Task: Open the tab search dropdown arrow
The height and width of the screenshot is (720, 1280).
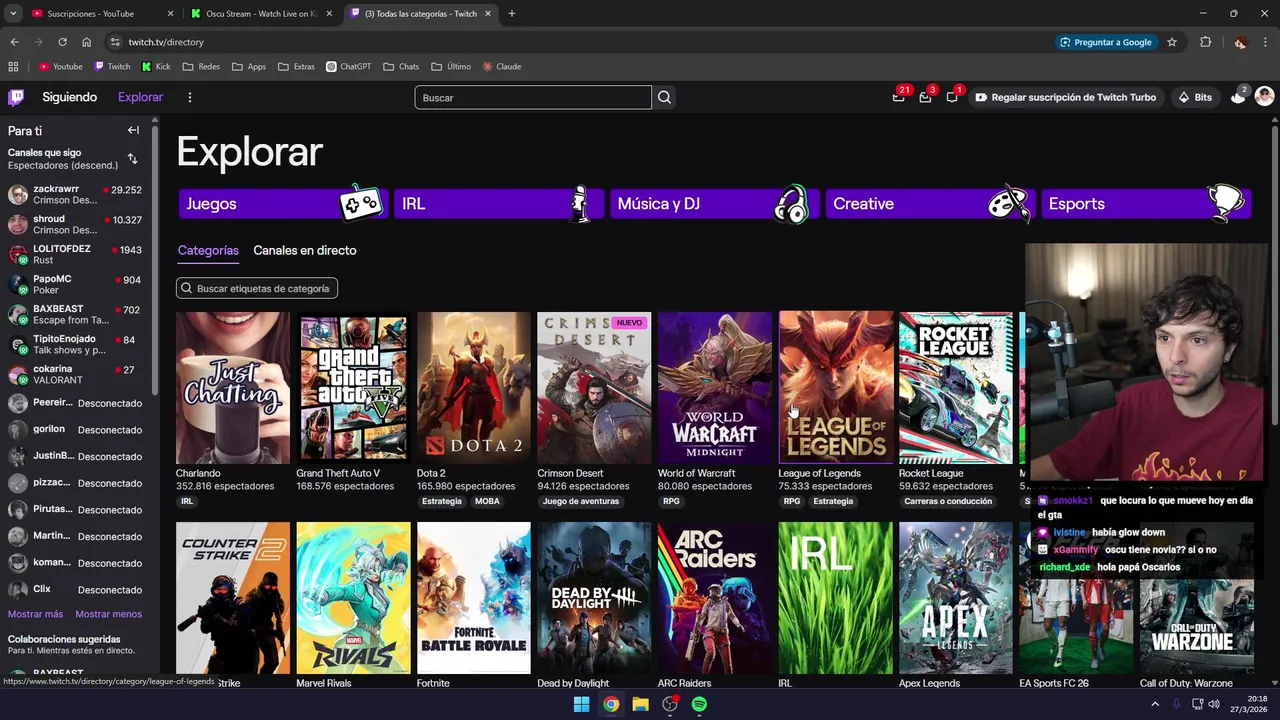Action: tap(13, 14)
